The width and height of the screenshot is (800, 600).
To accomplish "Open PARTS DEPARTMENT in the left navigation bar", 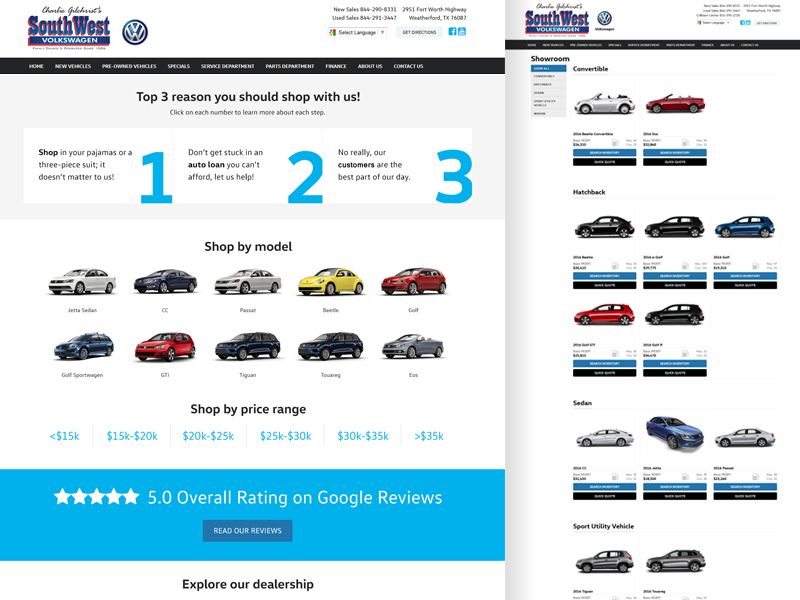I will (290, 66).
